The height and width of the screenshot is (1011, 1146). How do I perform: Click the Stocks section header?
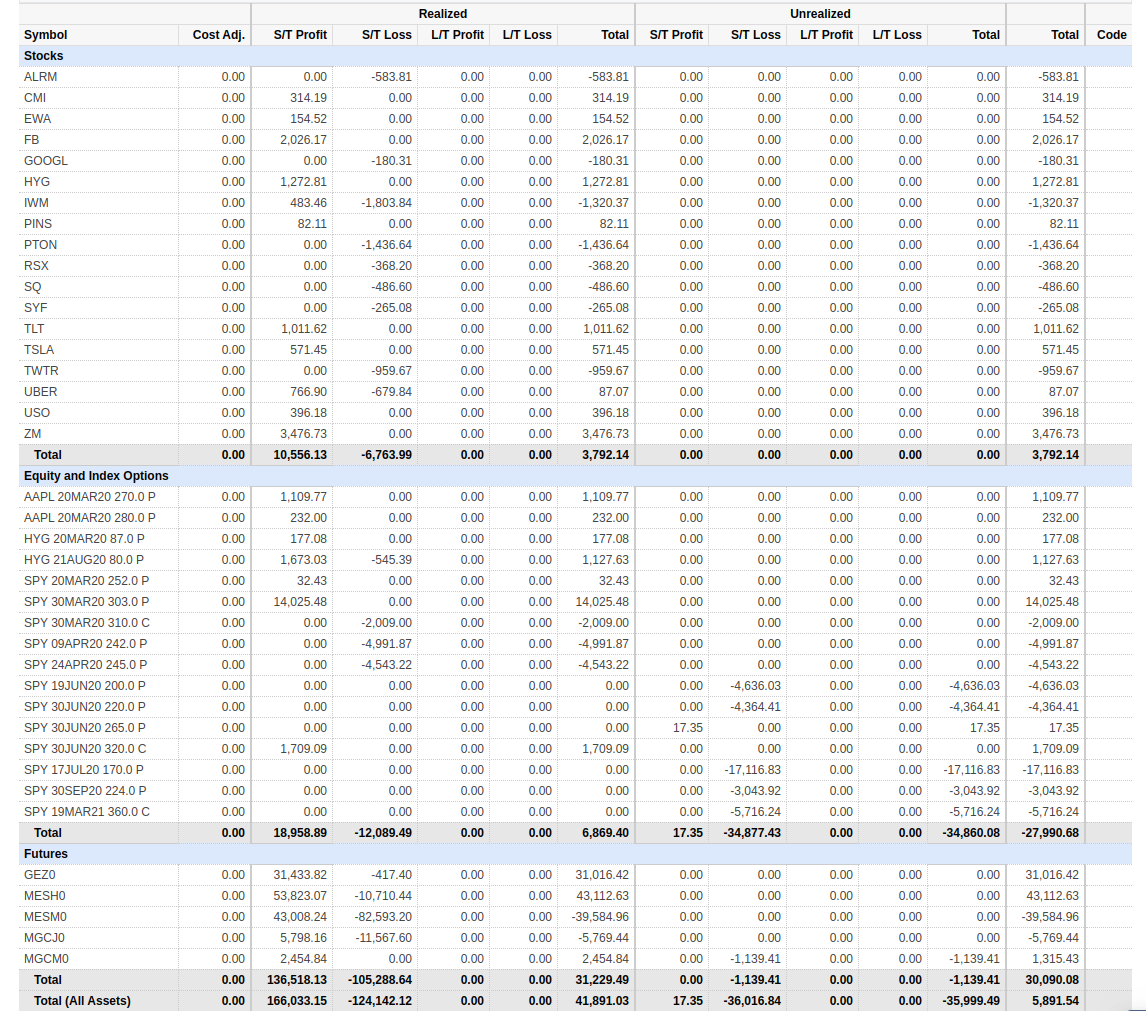point(43,56)
